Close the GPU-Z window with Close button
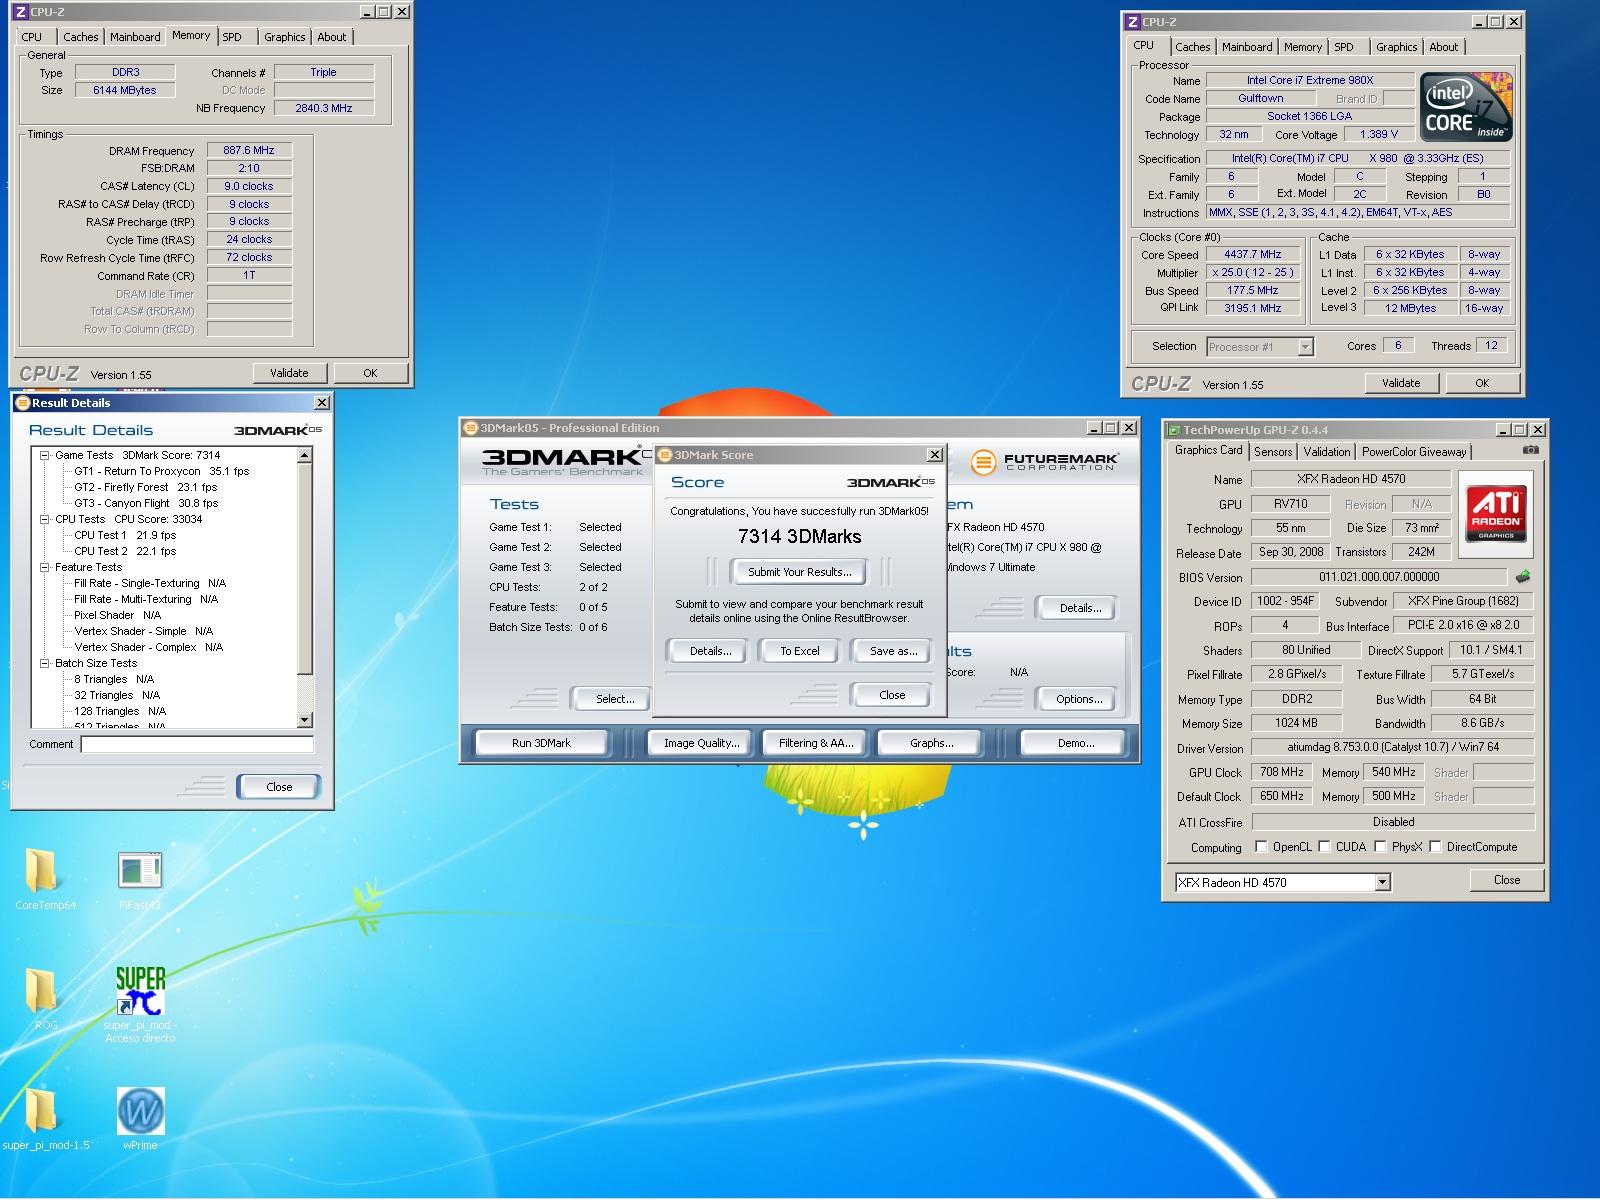This screenshot has width=1600, height=1200. pos(1507,880)
